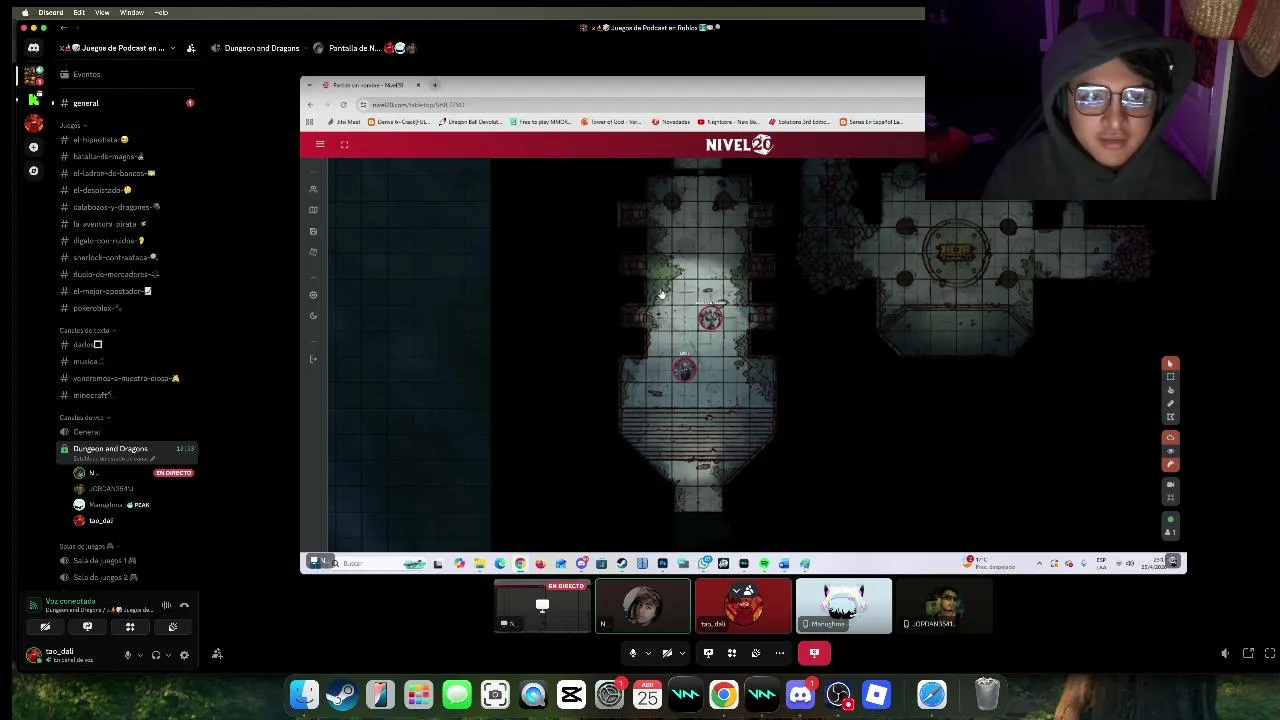Viewport: 1280px width, 720px height.
Task: Open the Discord app menu
Action: 50,13
